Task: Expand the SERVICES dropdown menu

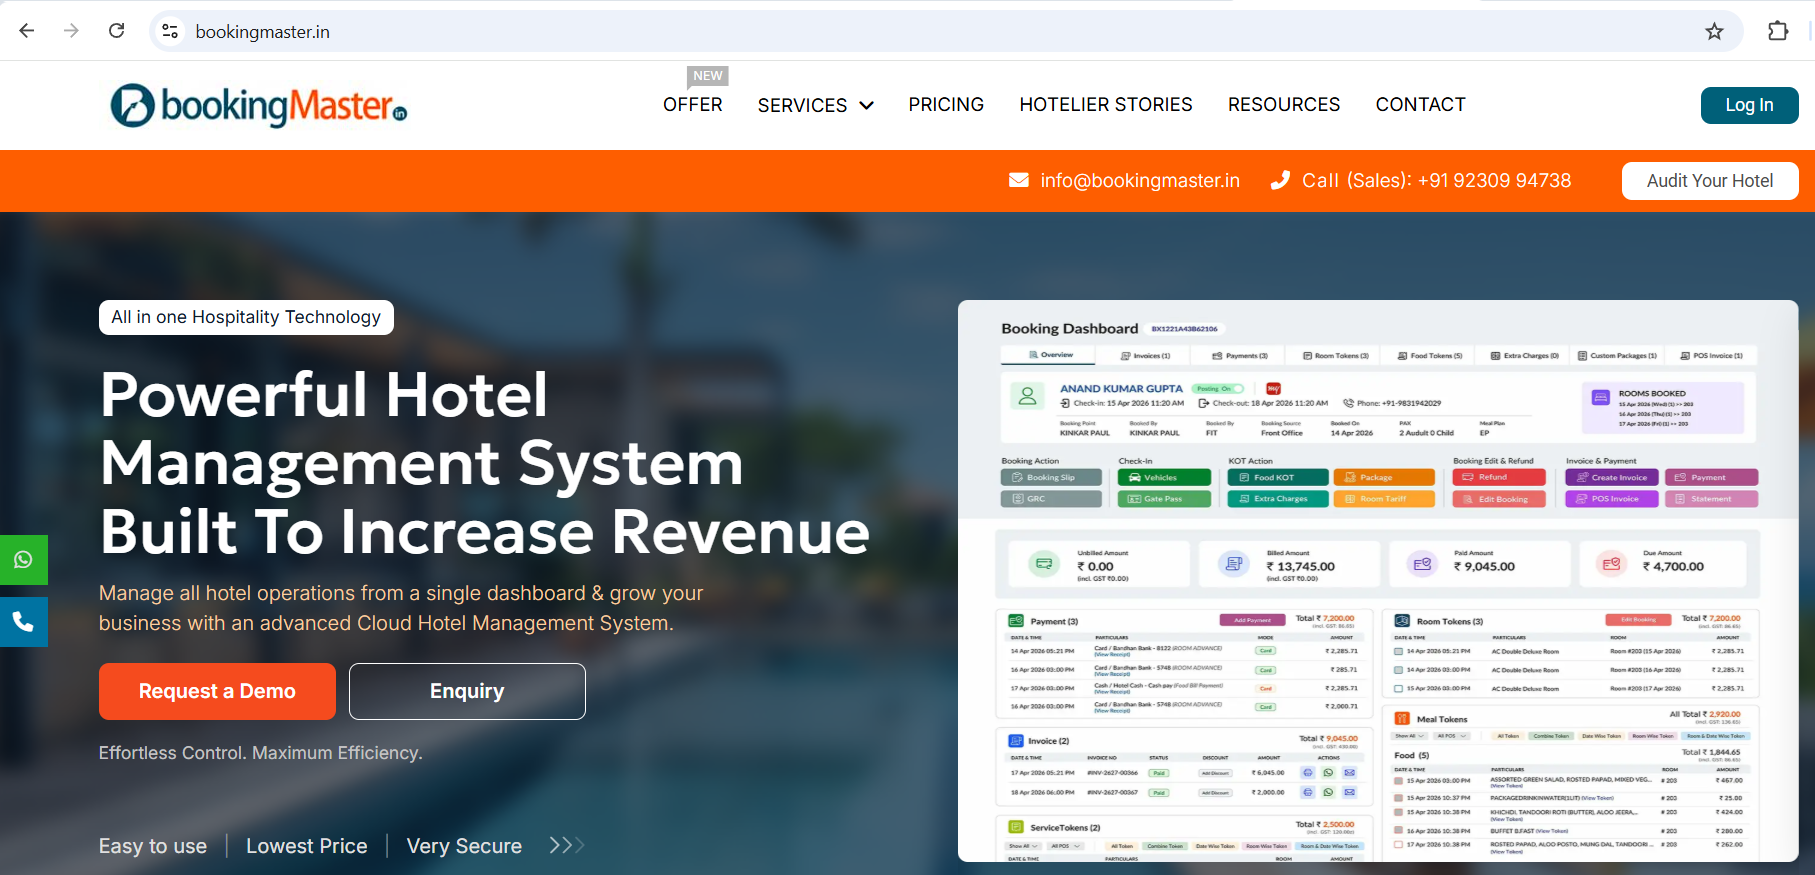Action: (x=815, y=105)
